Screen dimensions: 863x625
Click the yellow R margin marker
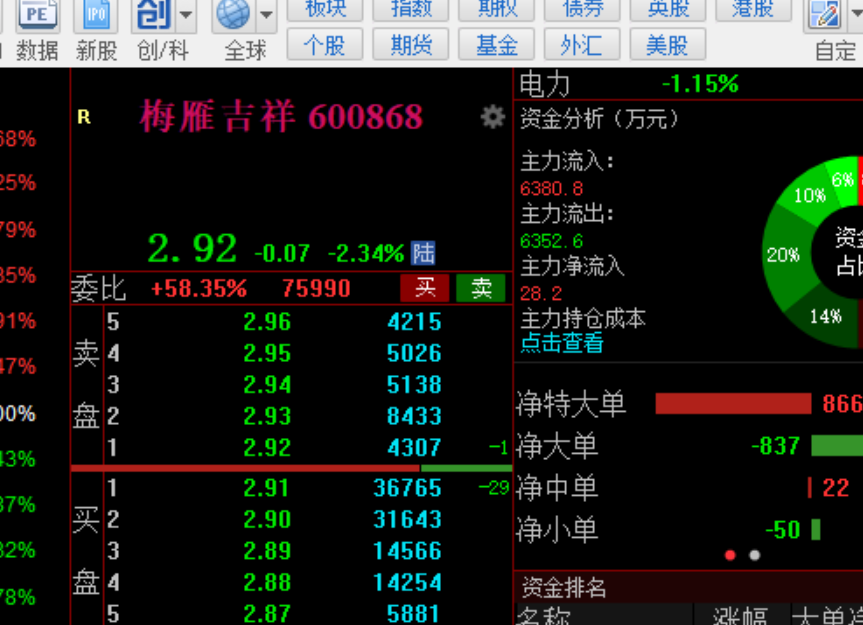84,117
